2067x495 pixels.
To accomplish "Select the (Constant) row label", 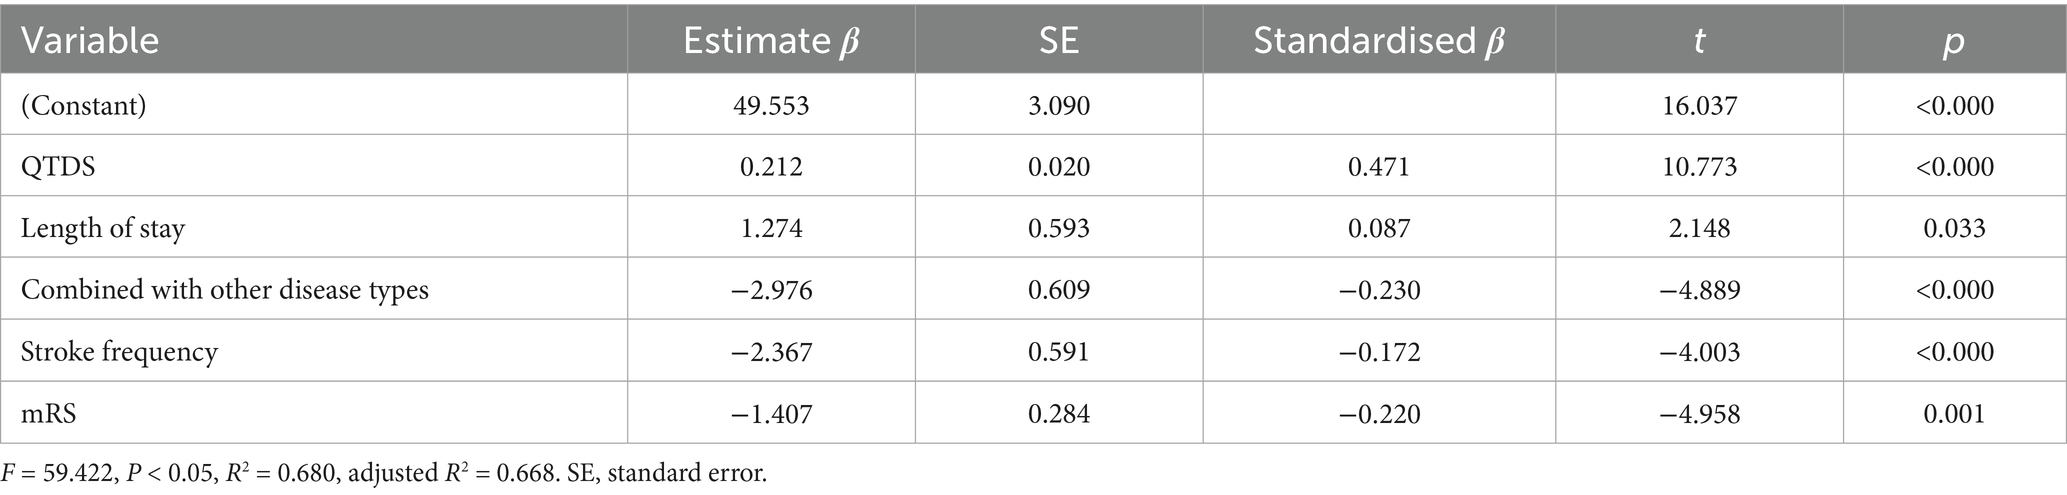I will 84,105.
